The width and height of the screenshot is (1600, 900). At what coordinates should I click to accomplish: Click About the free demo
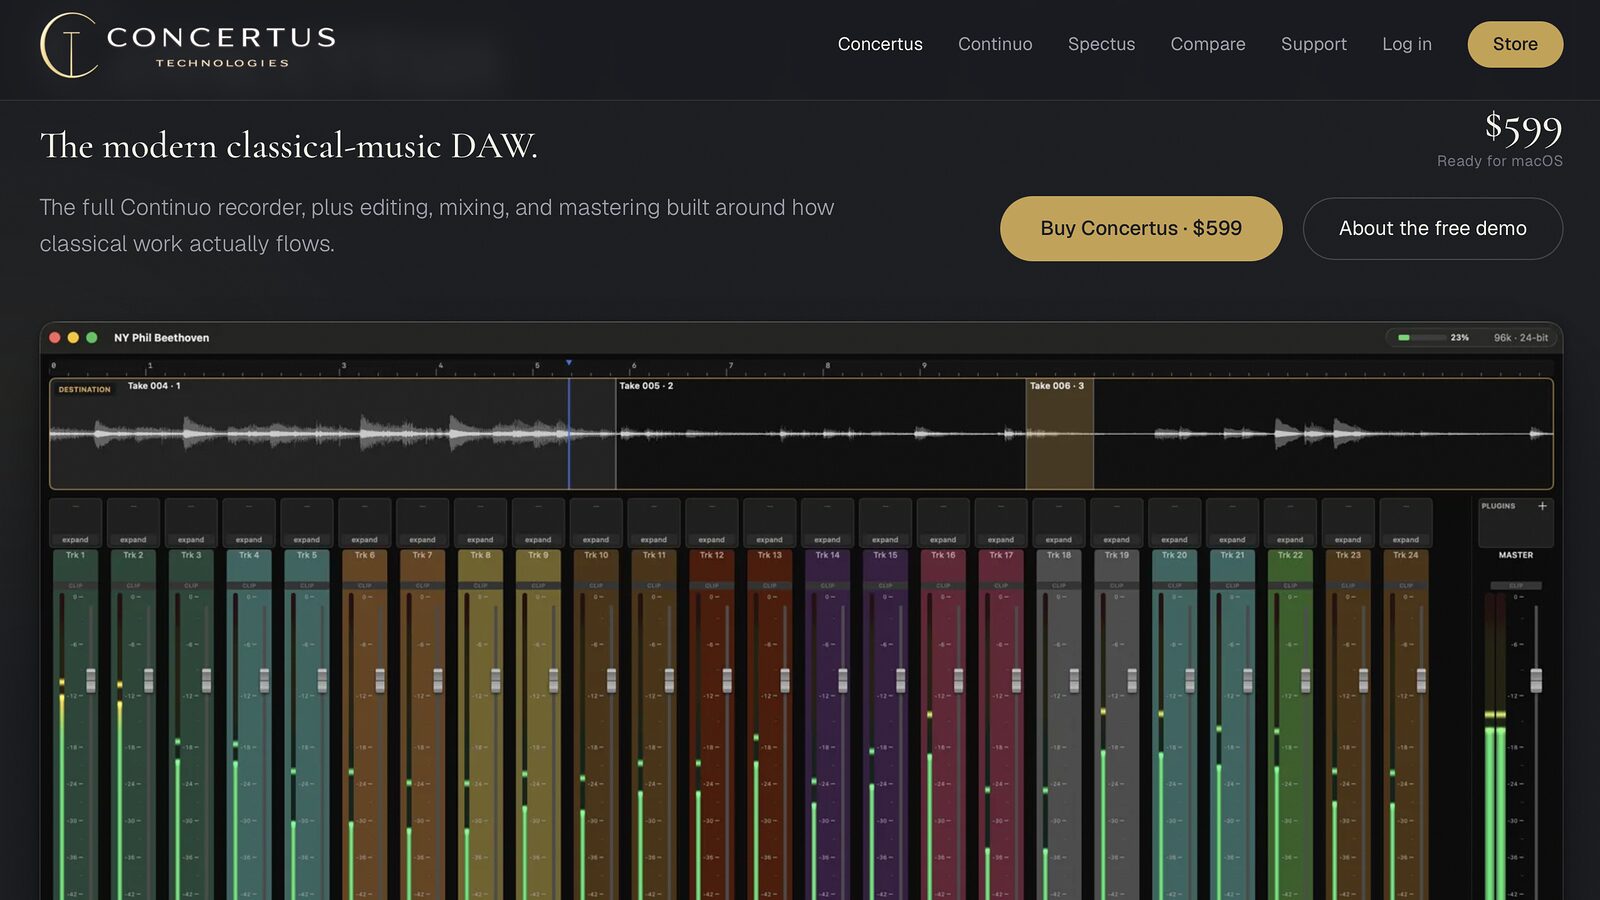(1432, 228)
